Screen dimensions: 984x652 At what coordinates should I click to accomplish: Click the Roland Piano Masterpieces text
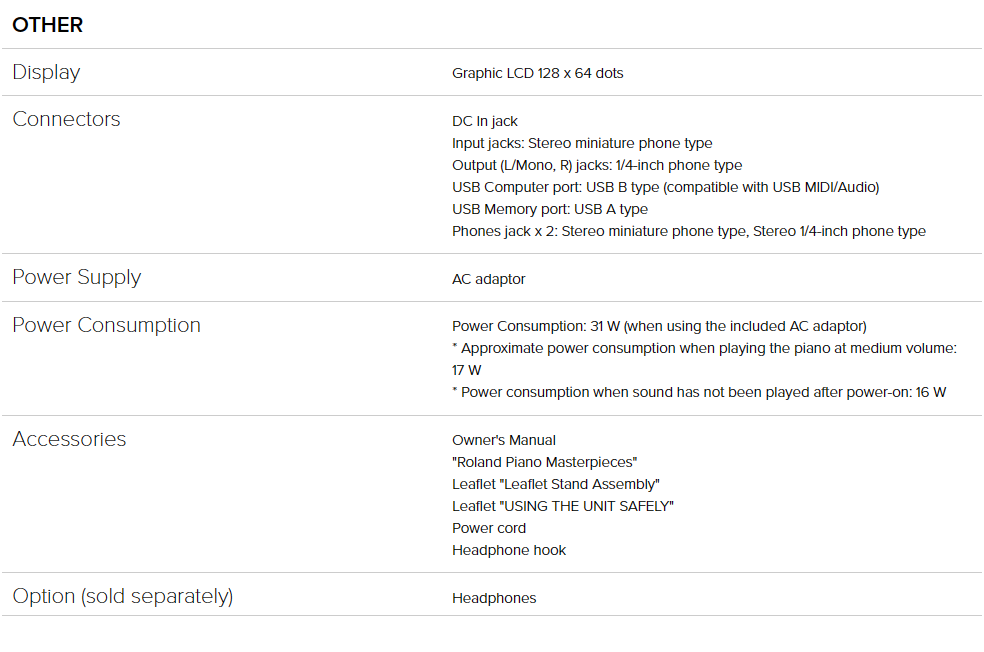click(545, 462)
